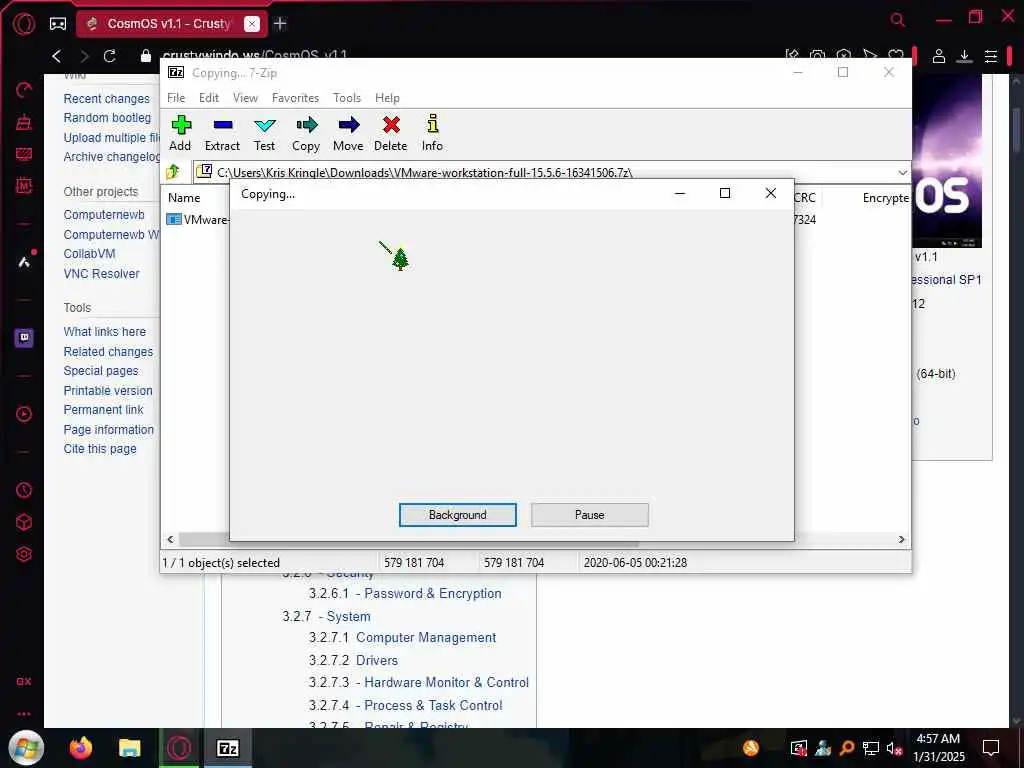Select the Copy toolbar icon in 7-Zip
Viewport: 1024px width, 768px height.
(x=306, y=133)
